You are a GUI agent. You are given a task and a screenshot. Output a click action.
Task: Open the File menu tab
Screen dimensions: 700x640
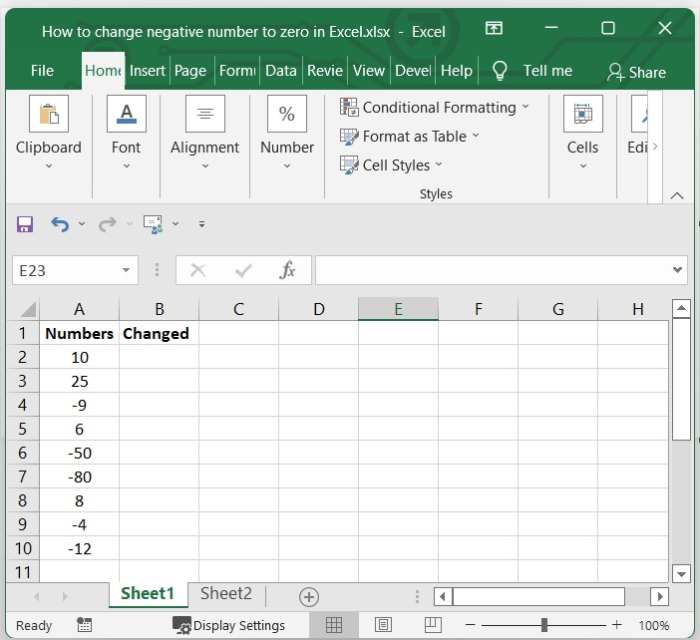pyautogui.click(x=42, y=71)
